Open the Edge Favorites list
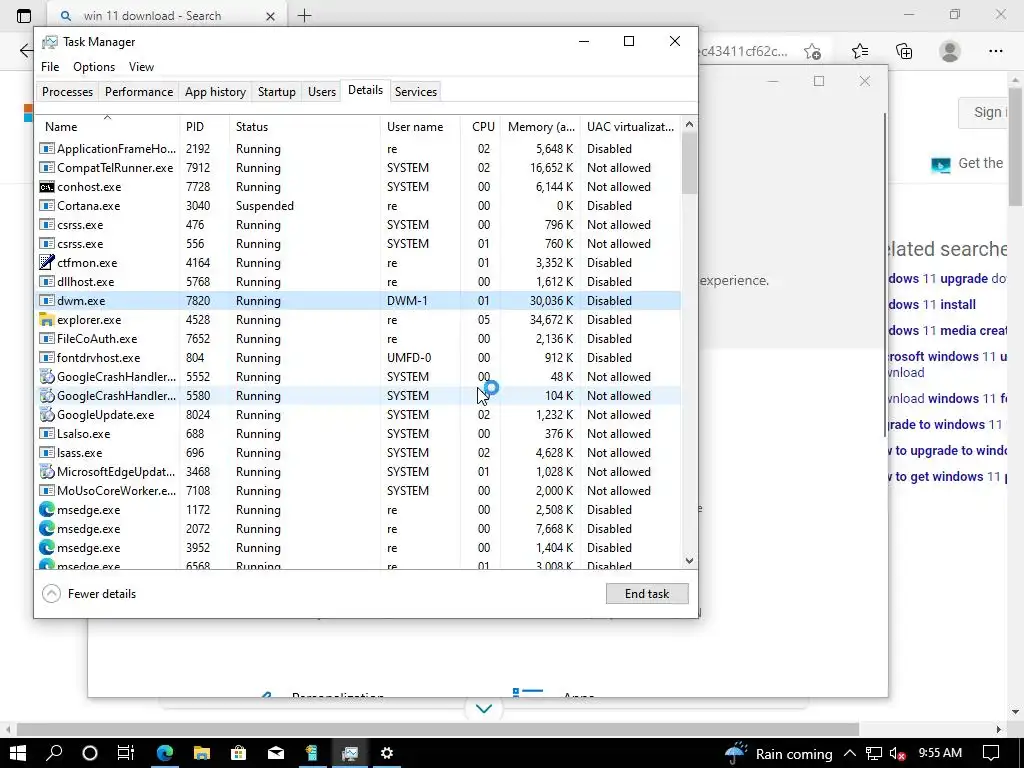The height and width of the screenshot is (768, 1024). [860, 51]
